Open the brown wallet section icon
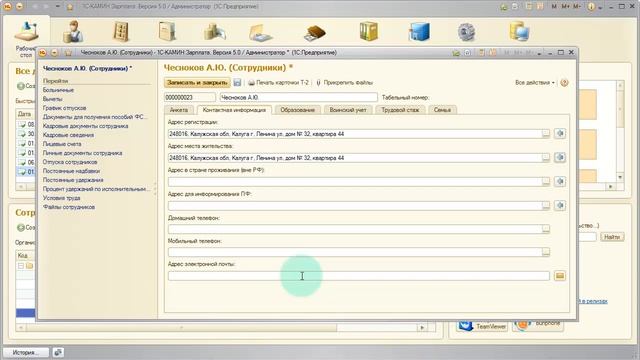 (x=315, y=33)
